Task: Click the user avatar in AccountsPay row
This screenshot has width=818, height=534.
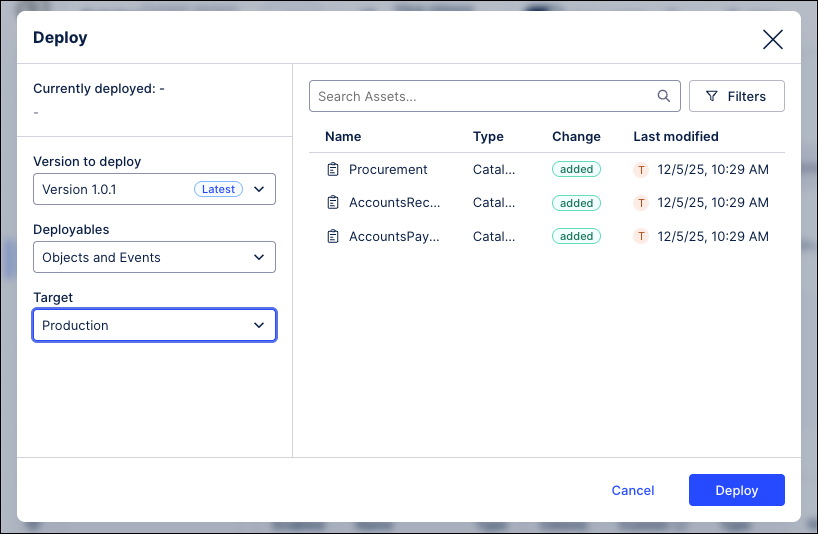Action: [x=641, y=237]
